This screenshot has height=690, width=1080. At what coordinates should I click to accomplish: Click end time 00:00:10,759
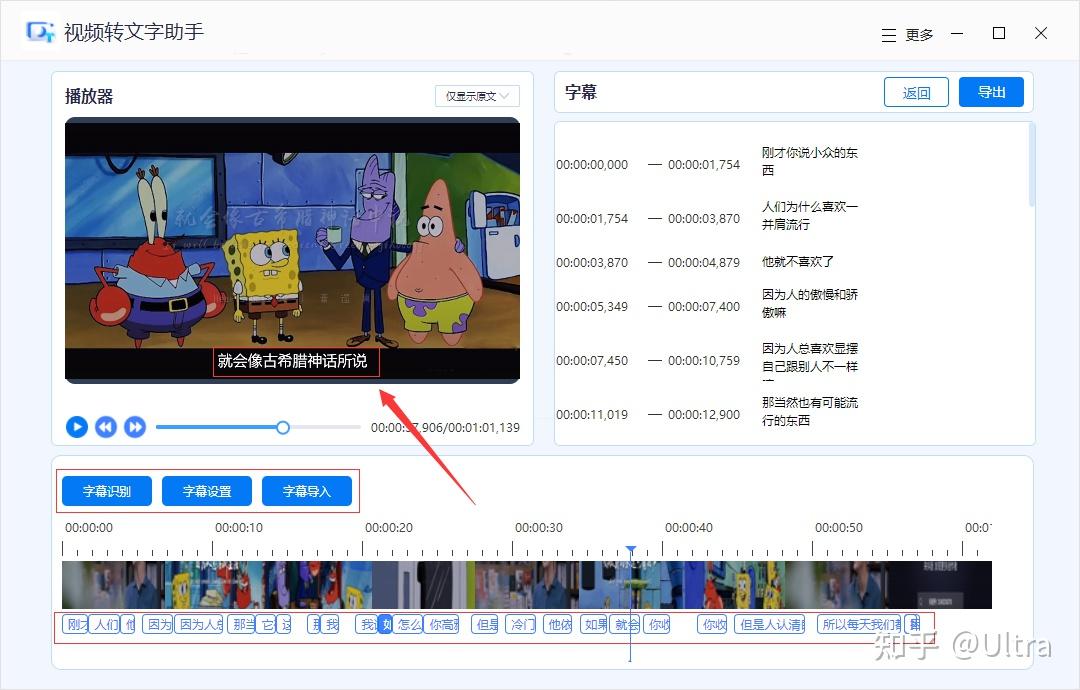[x=704, y=361]
